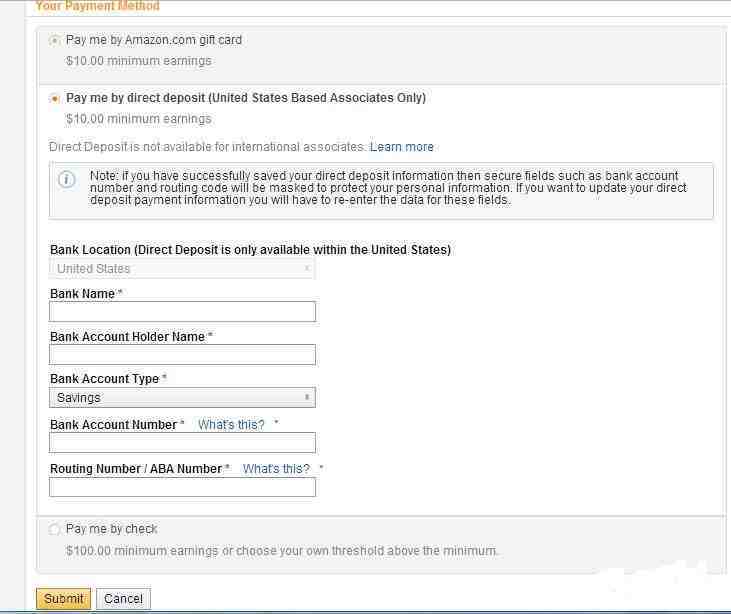
Task: Click the Bank Account Type label text
Action: click(x=104, y=380)
